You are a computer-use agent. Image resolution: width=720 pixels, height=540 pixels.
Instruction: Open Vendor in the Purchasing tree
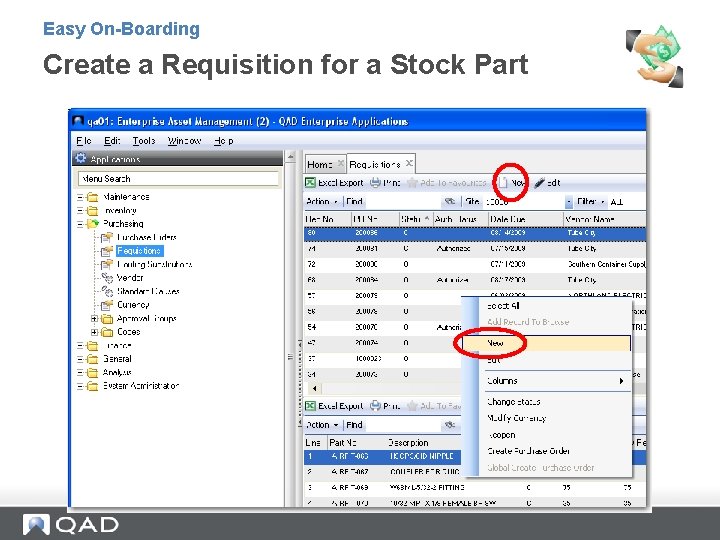coord(130,278)
